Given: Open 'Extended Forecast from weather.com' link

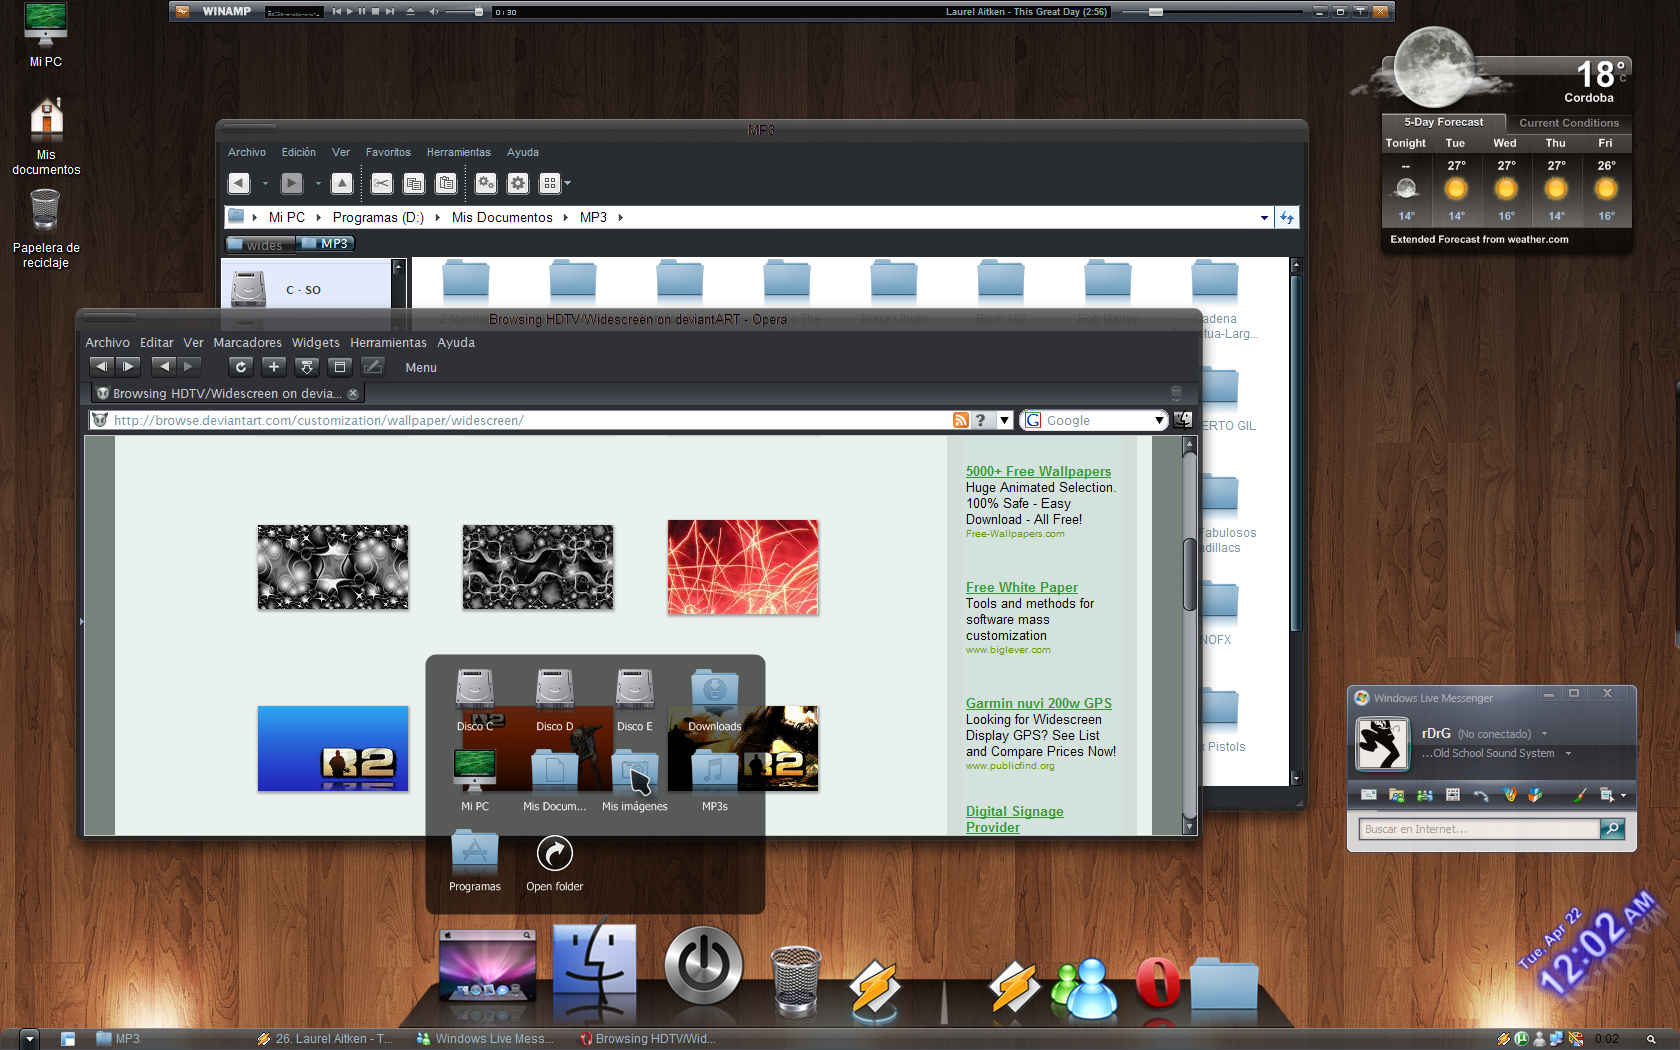Looking at the screenshot, I should pyautogui.click(x=1479, y=239).
